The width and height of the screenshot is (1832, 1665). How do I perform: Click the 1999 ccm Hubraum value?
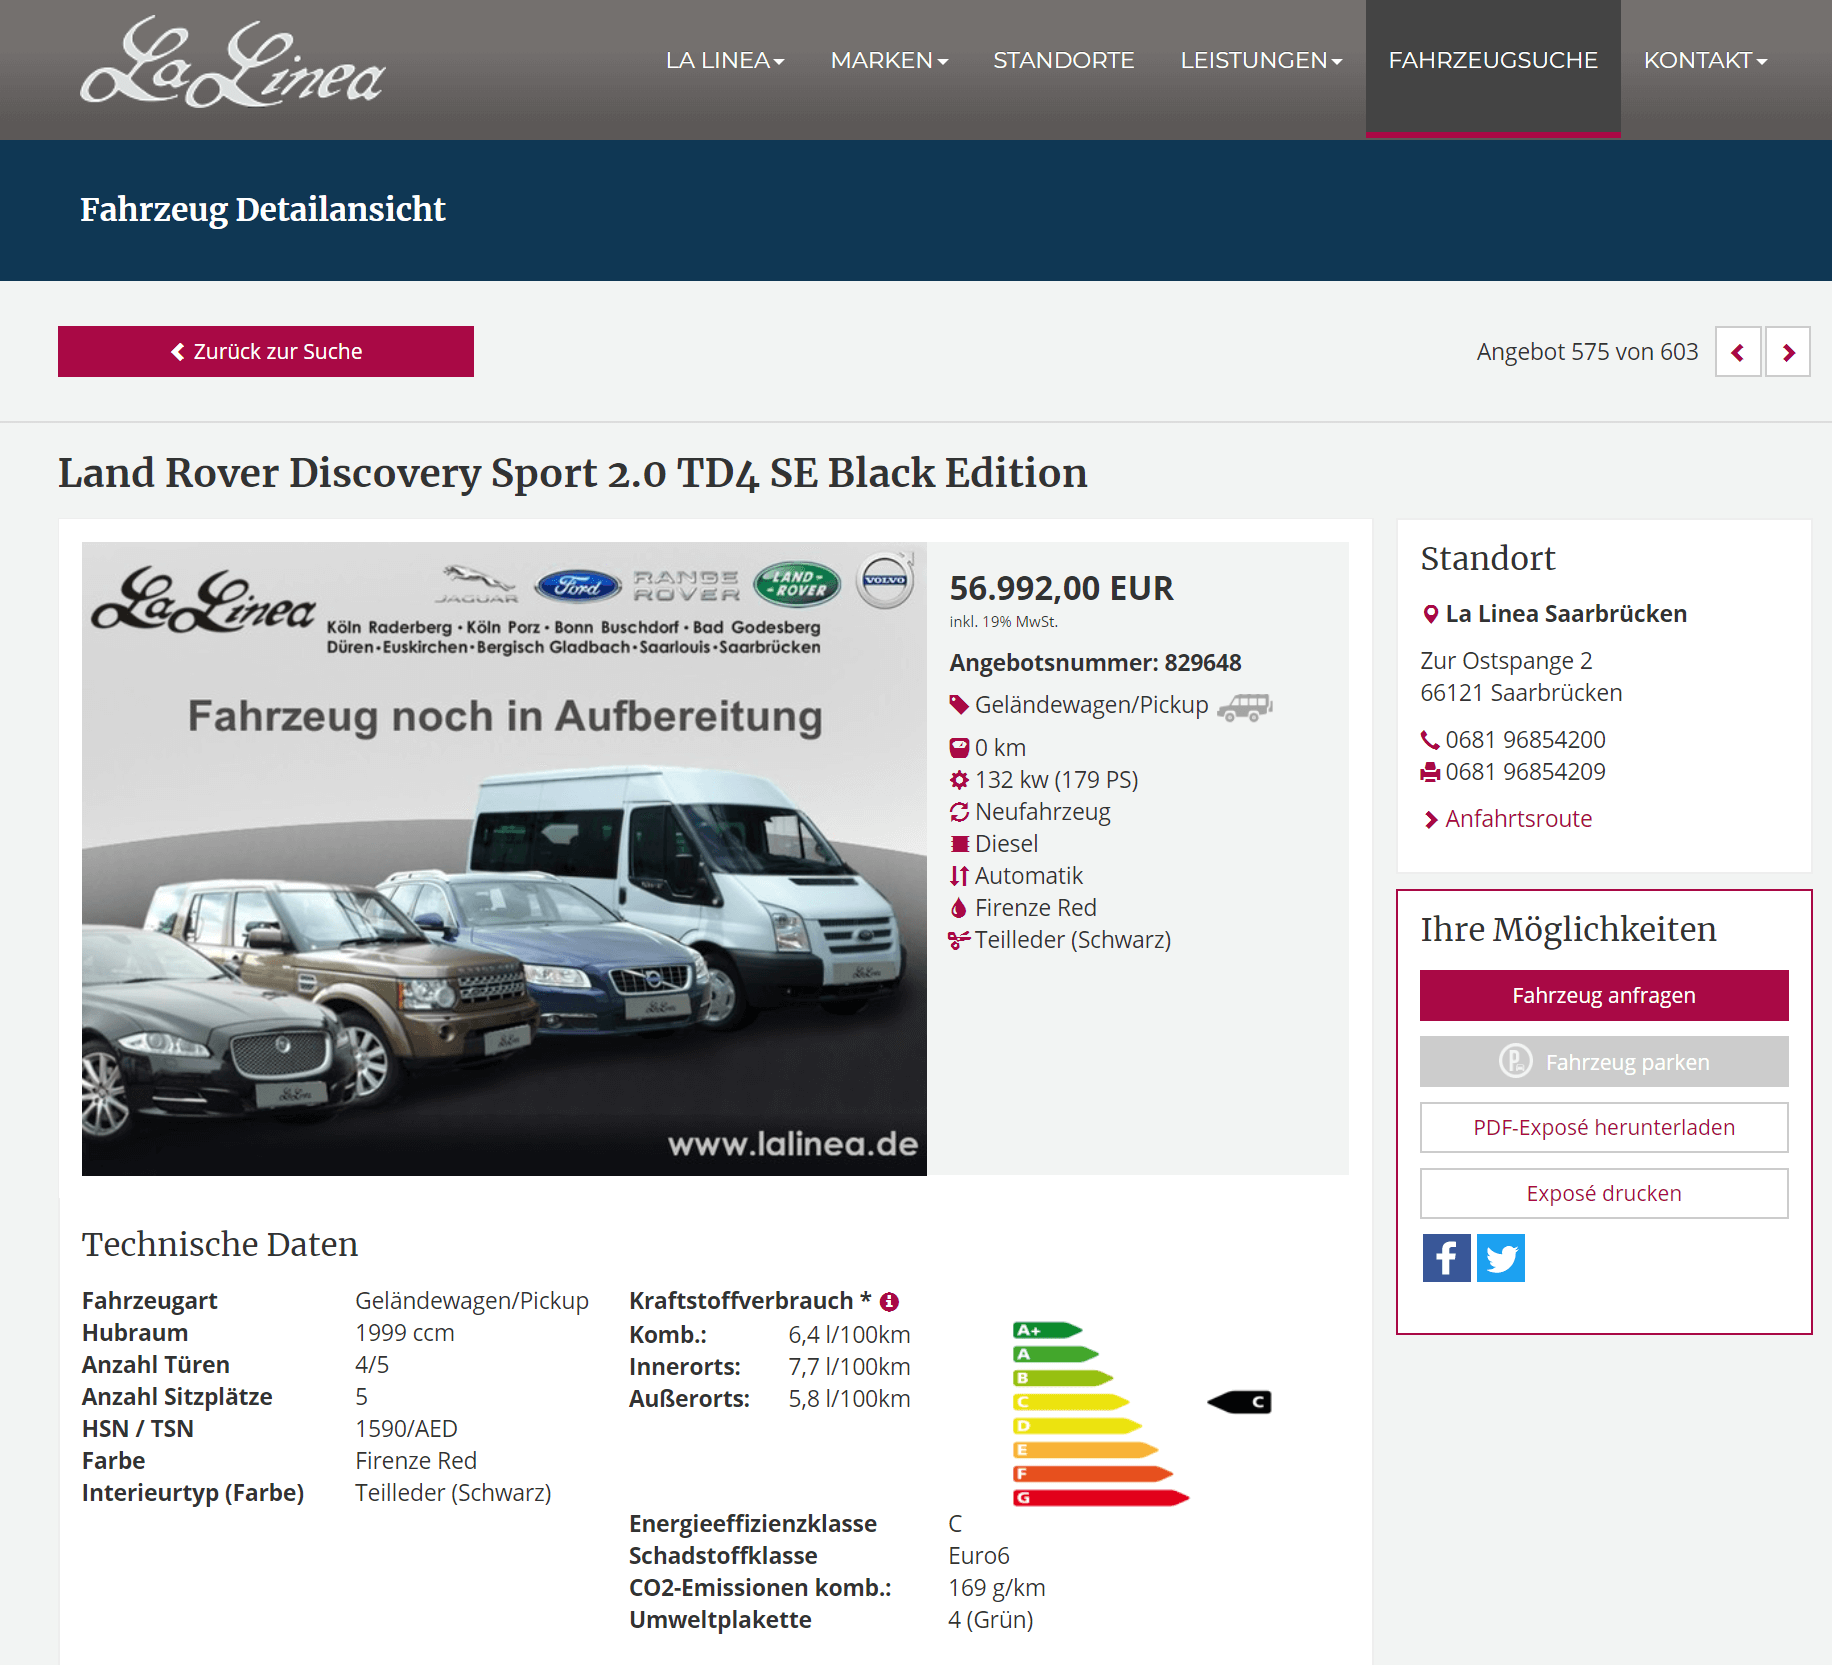[405, 1333]
